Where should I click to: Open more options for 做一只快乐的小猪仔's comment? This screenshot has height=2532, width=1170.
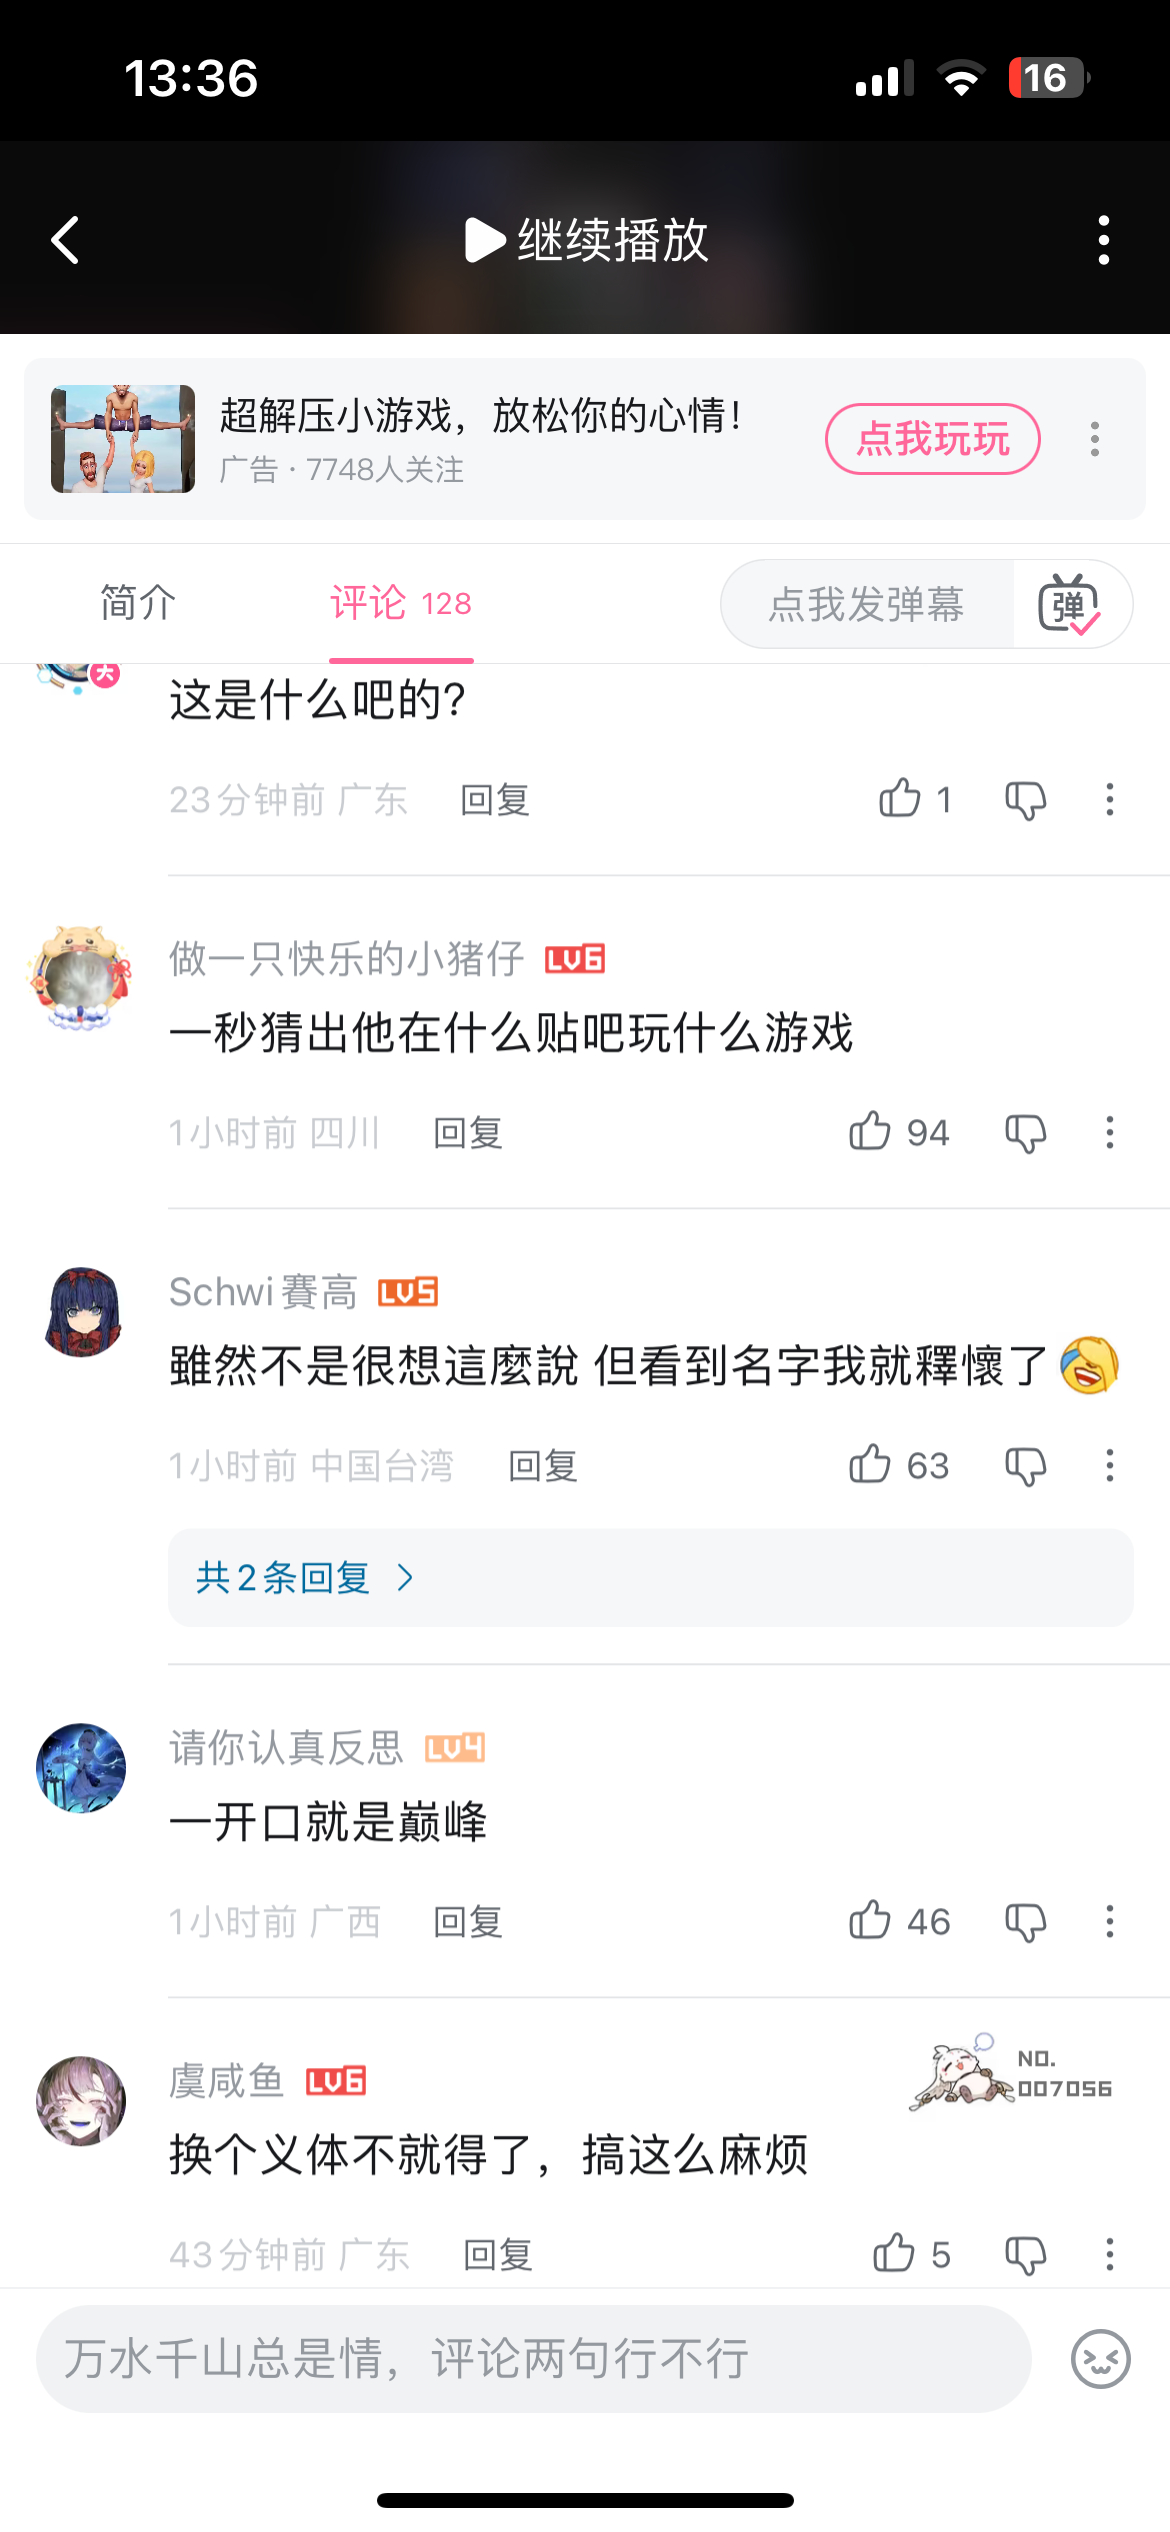pos(1109,1133)
